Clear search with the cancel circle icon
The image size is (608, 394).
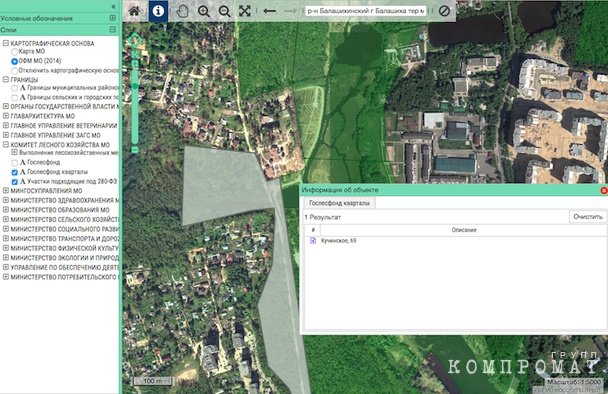click(444, 11)
